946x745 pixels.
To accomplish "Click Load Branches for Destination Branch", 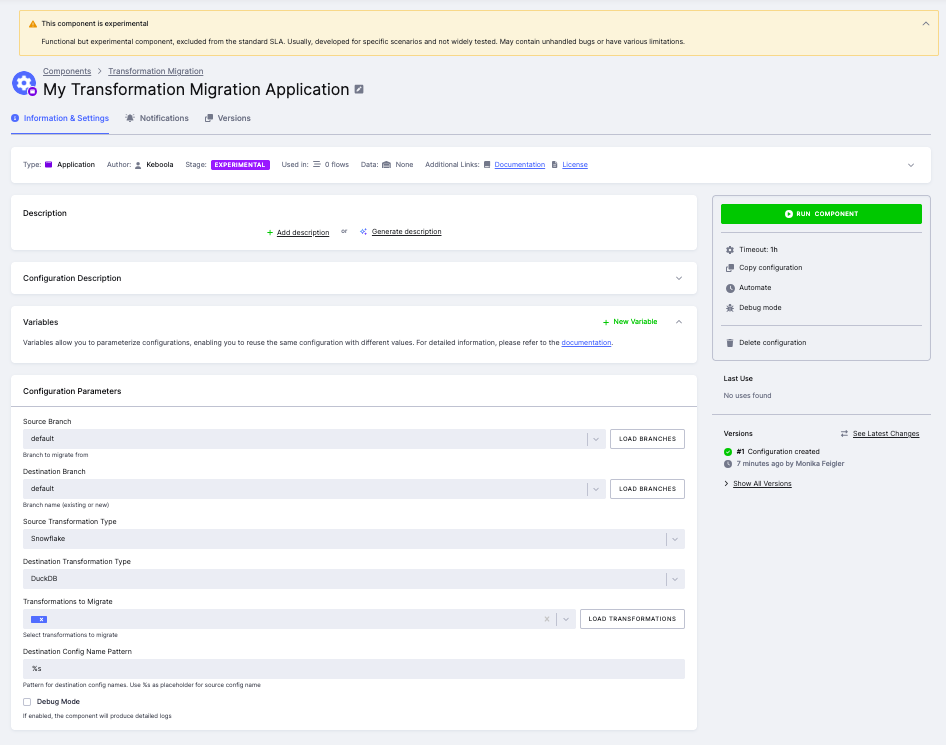I will coord(647,489).
